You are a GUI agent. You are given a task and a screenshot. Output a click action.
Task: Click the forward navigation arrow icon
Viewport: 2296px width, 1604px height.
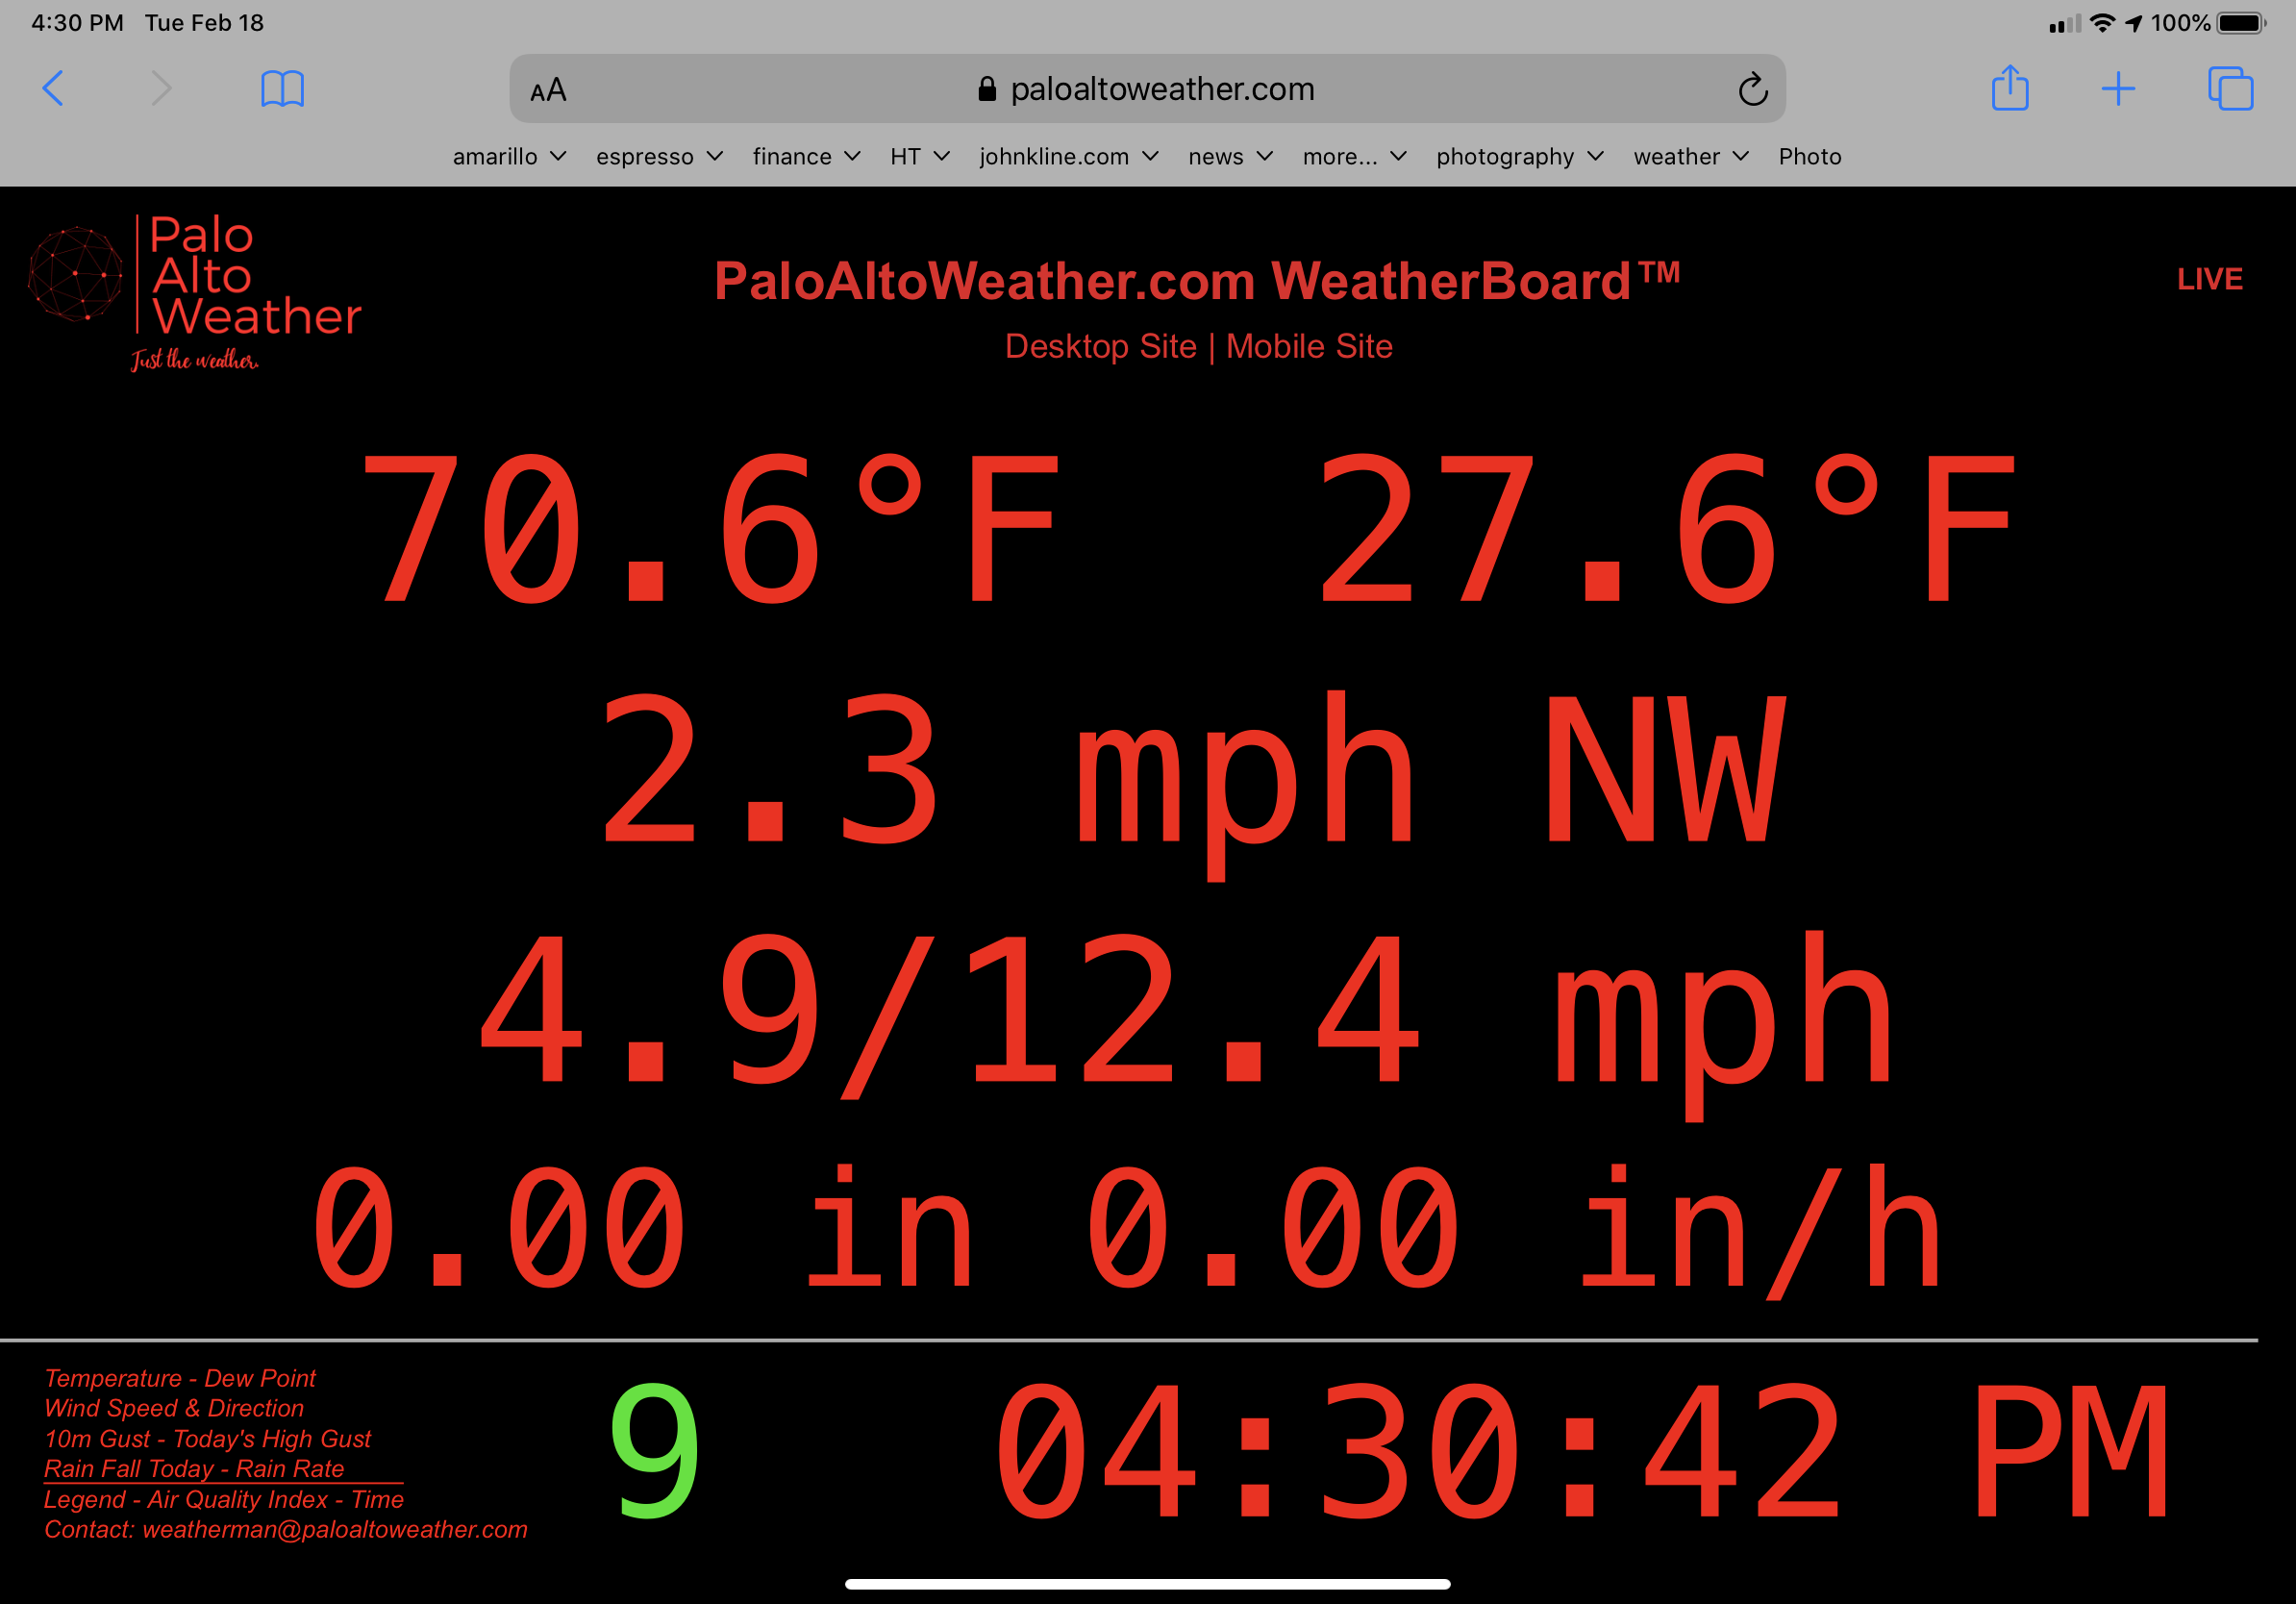point(157,90)
